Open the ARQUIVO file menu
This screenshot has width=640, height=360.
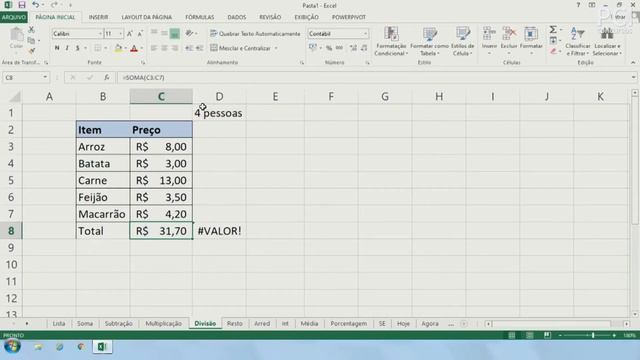(x=13, y=17)
